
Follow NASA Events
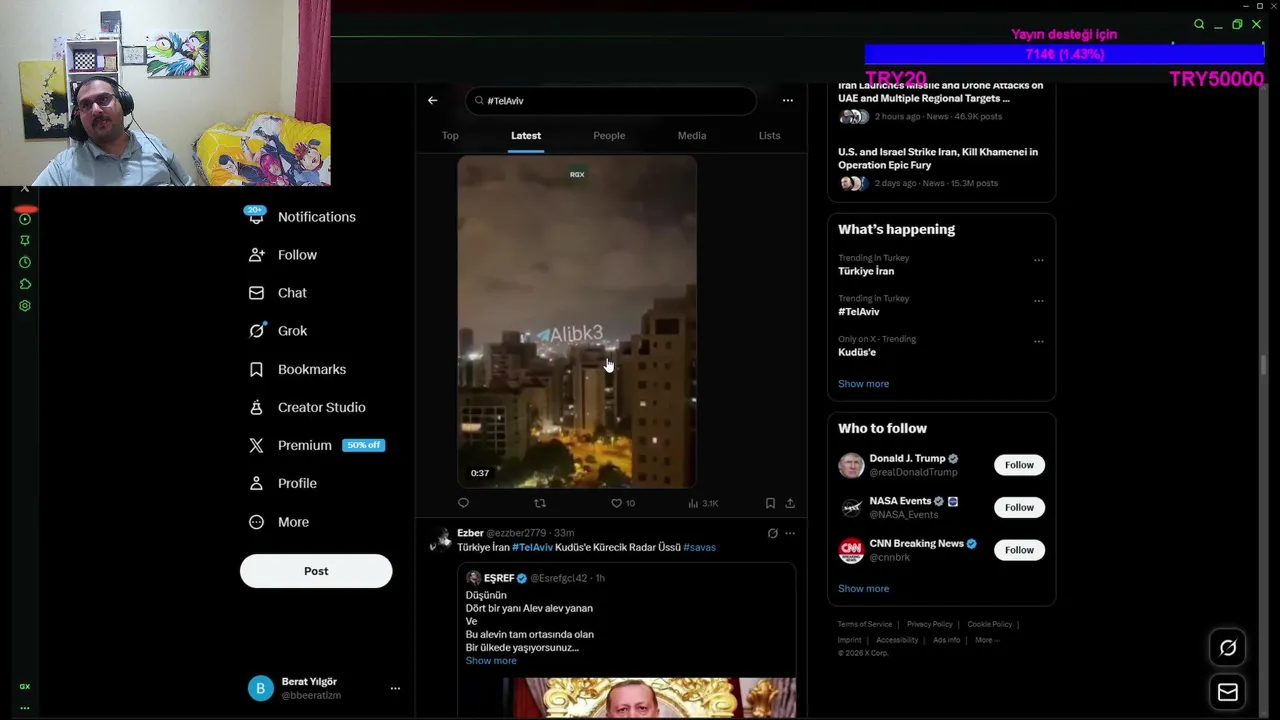click(1019, 507)
